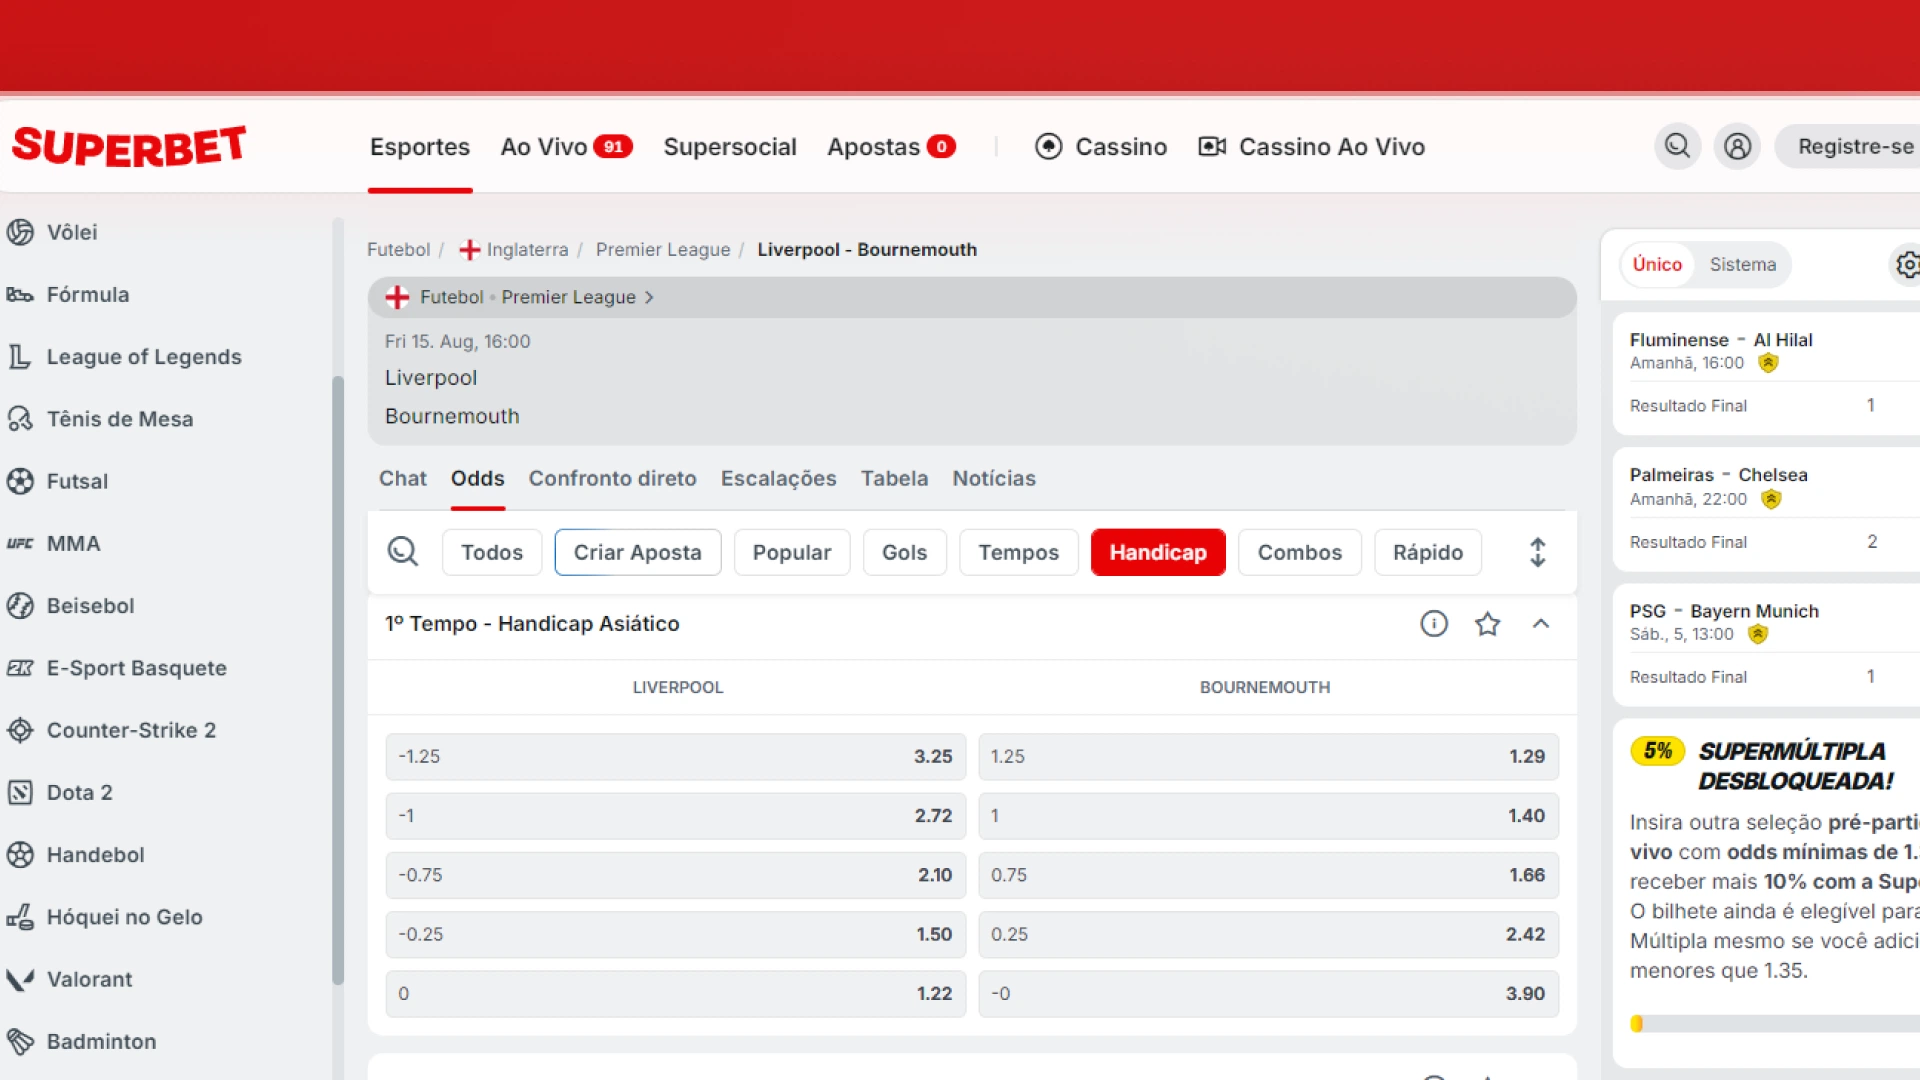Click the Futsal ball icon

(20, 481)
